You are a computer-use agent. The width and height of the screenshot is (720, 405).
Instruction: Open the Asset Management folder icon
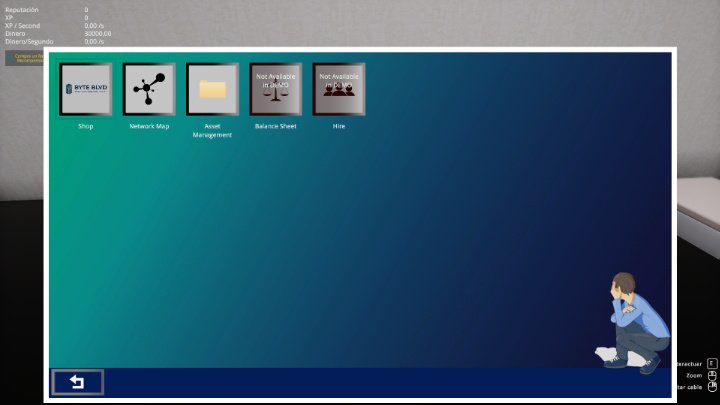[x=212, y=89]
